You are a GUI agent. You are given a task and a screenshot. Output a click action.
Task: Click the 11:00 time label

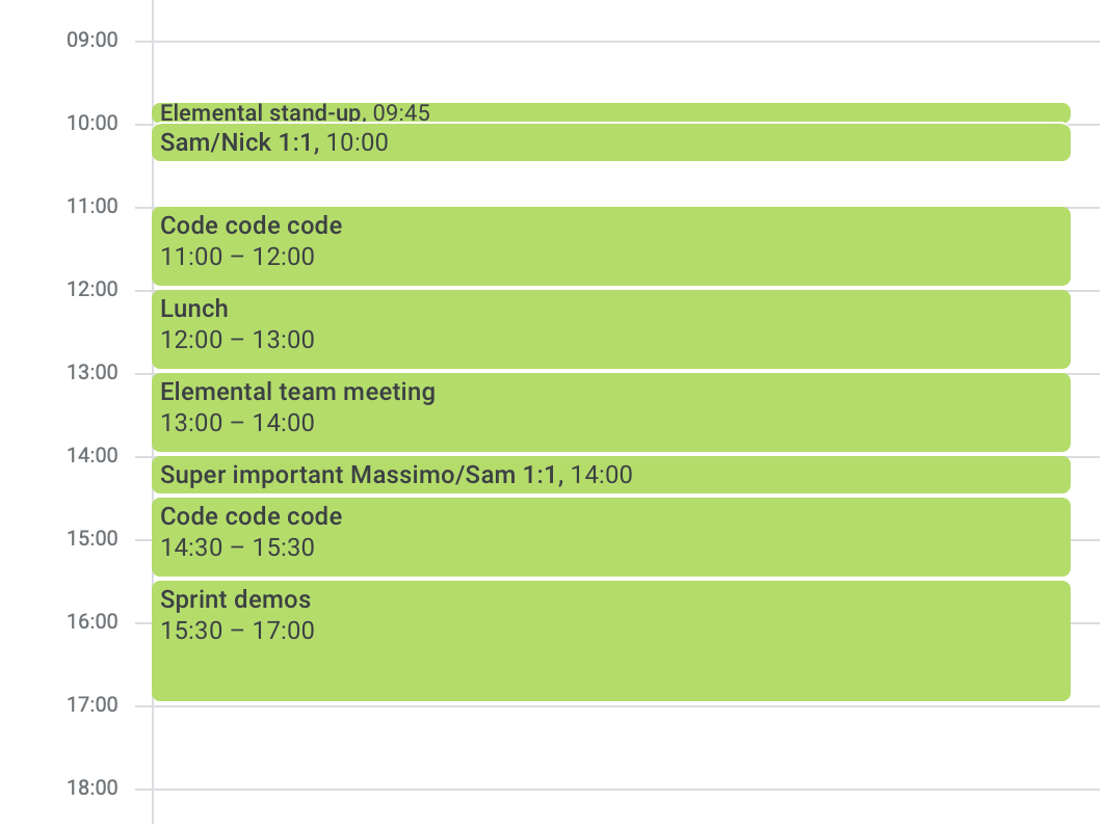pos(92,207)
